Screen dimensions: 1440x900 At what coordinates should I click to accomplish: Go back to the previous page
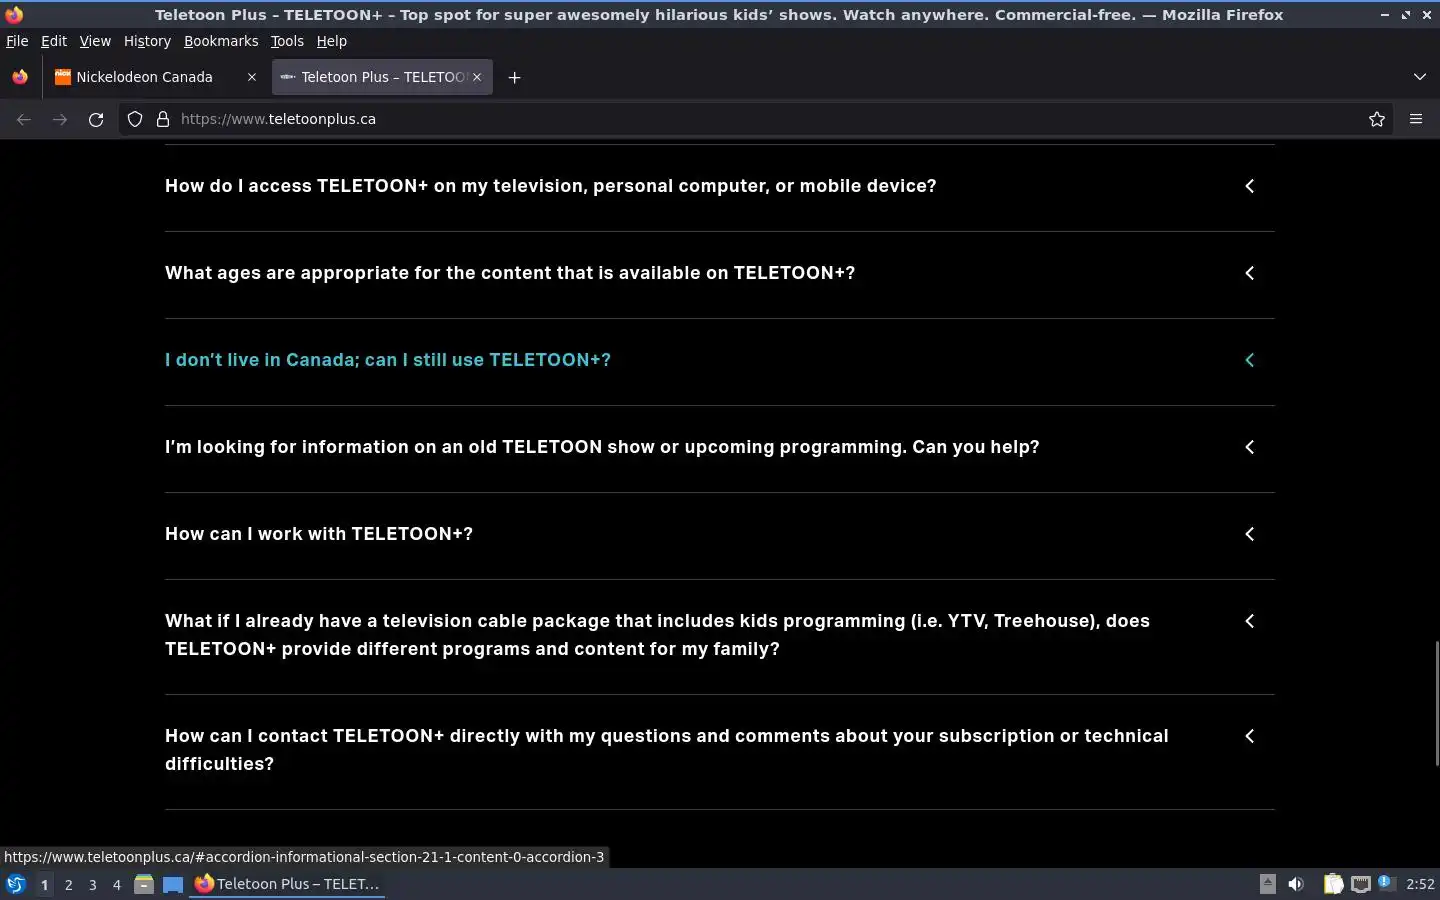[24, 119]
